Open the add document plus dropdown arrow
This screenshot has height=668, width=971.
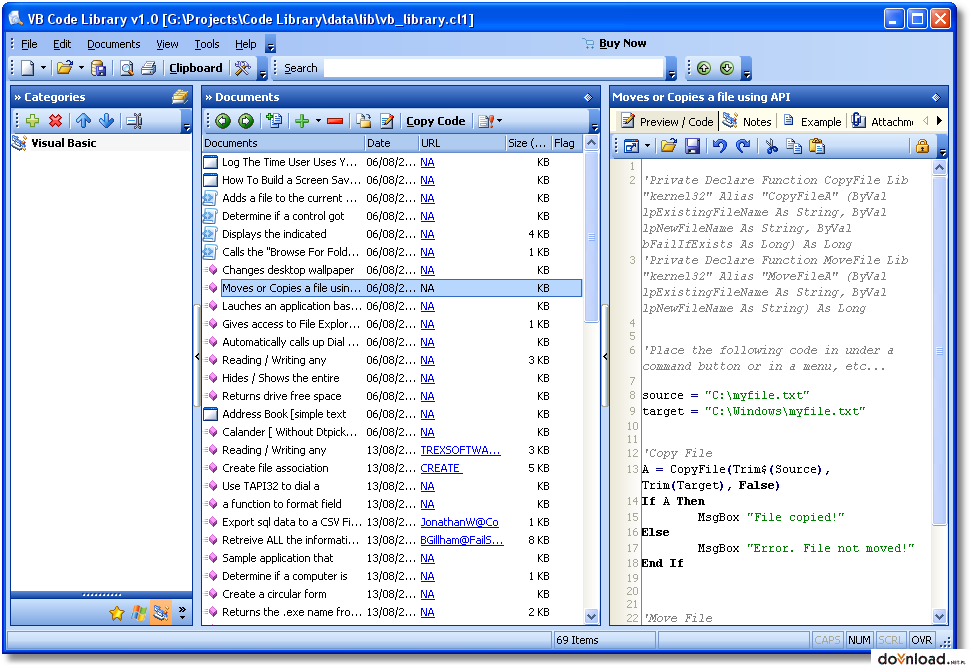coord(318,121)
